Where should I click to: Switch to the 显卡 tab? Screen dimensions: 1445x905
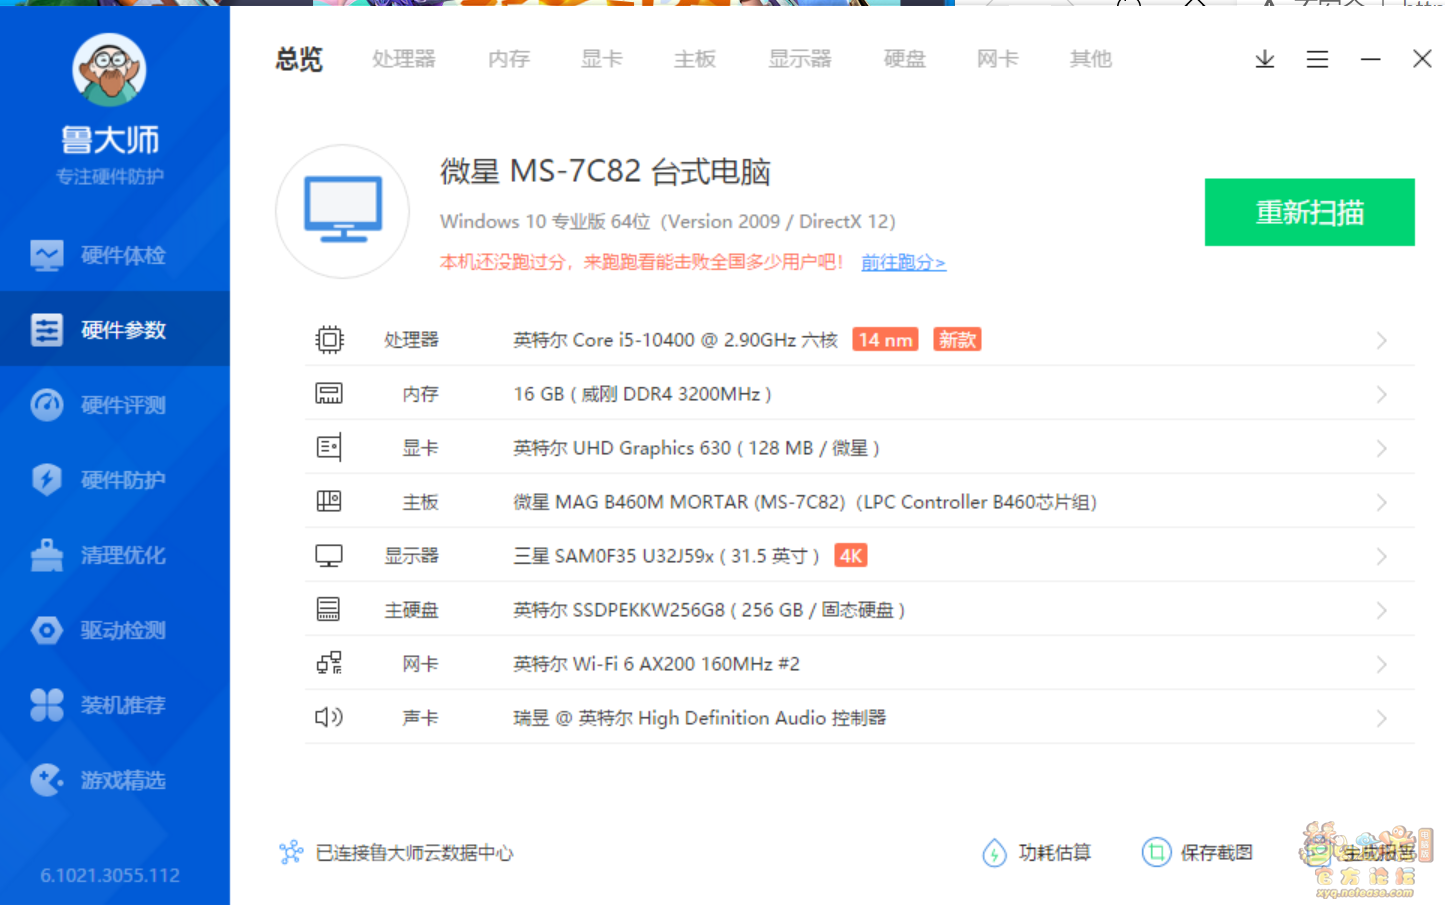(x=602, y=59)
